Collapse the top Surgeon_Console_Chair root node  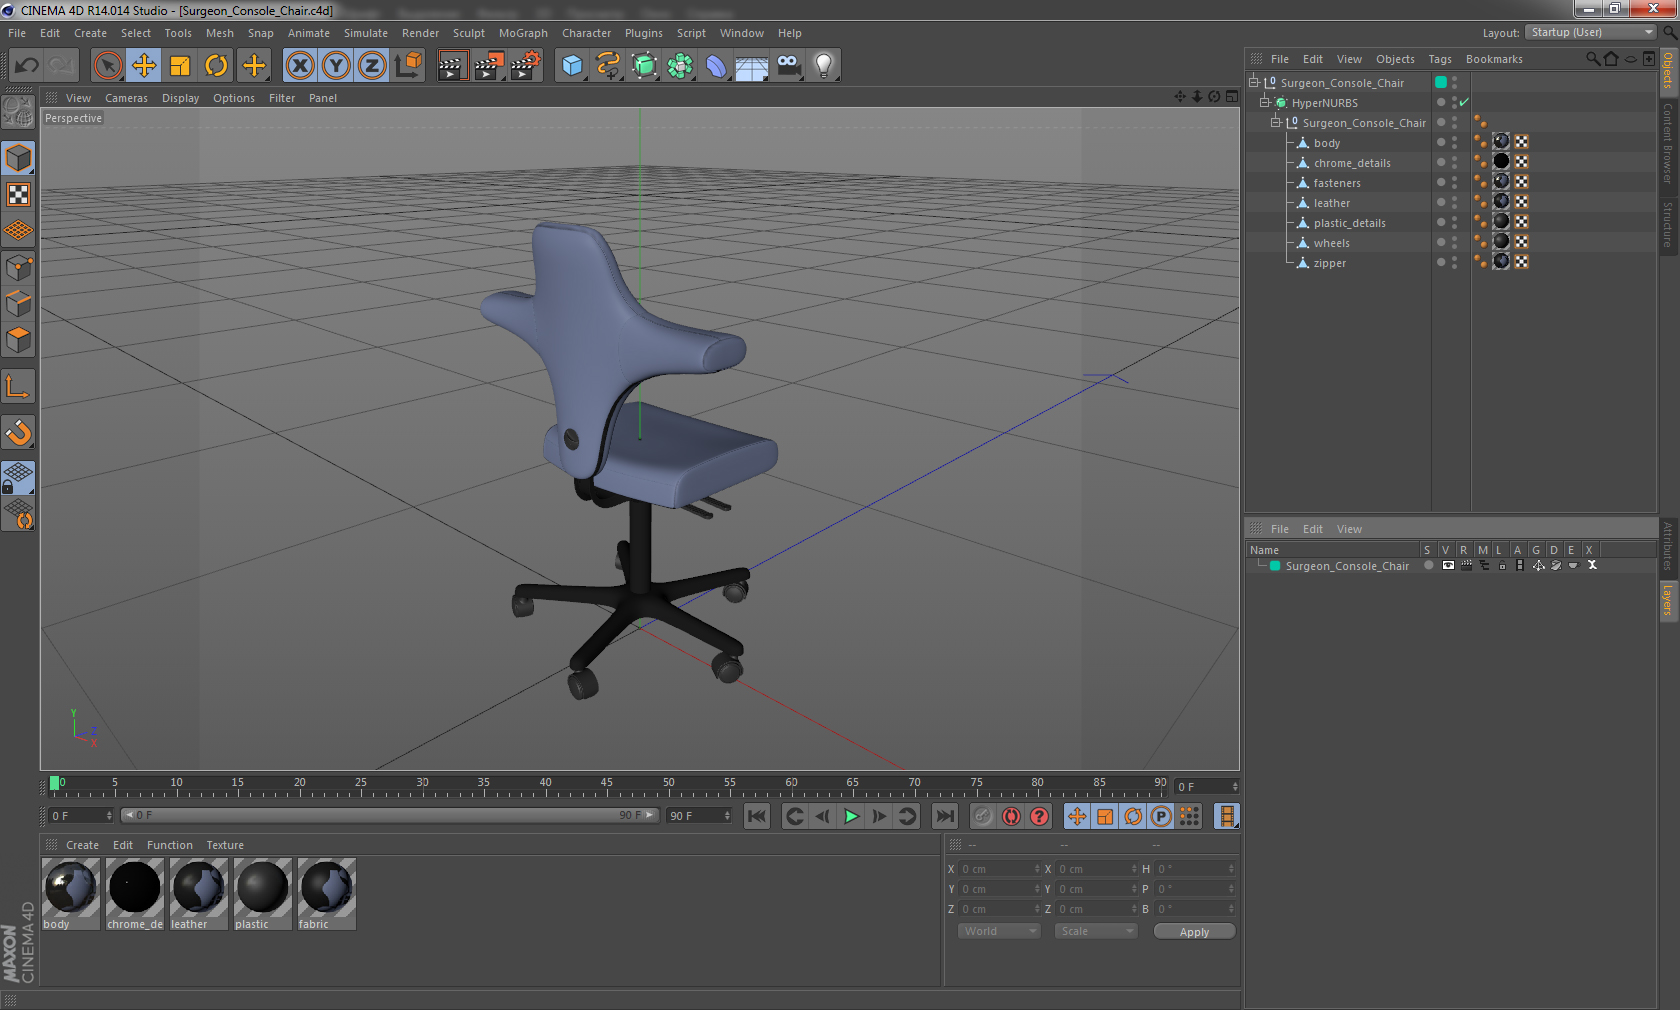pyautogui.click(x=1253, y=82)
